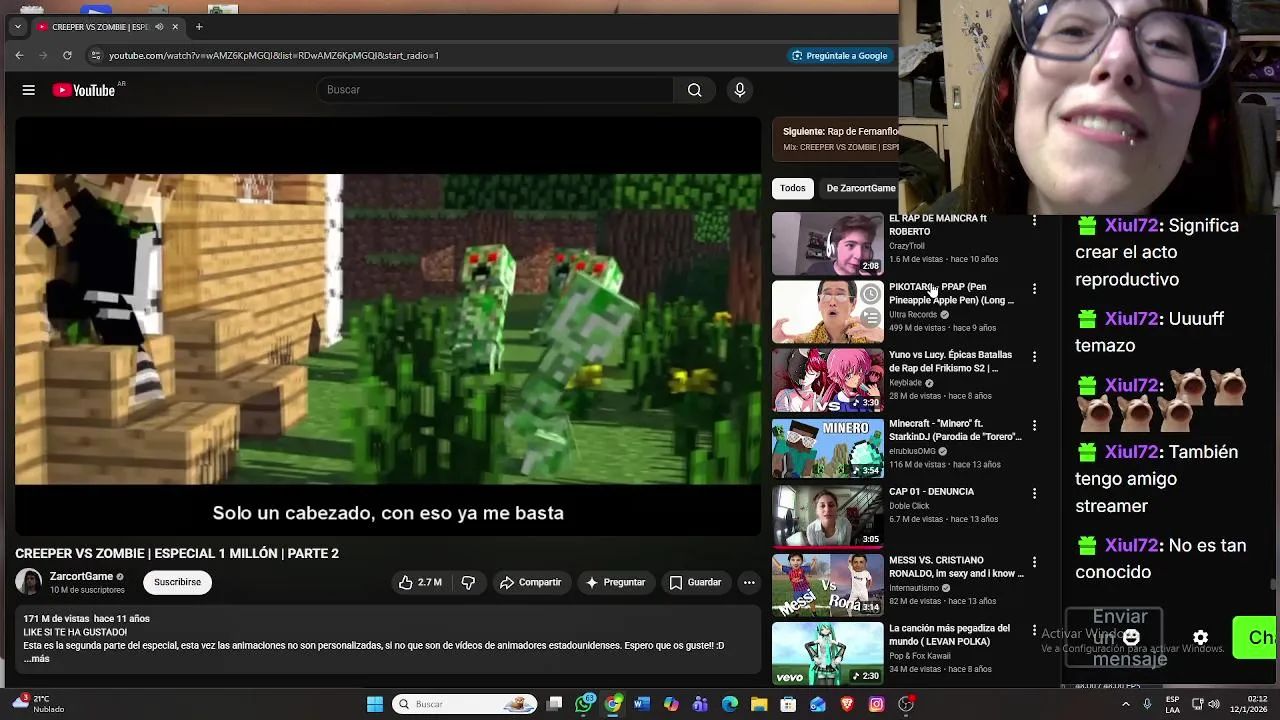
Task: Open the Yuno vs Lucy video thumbnail
Action: click(828, 380)
